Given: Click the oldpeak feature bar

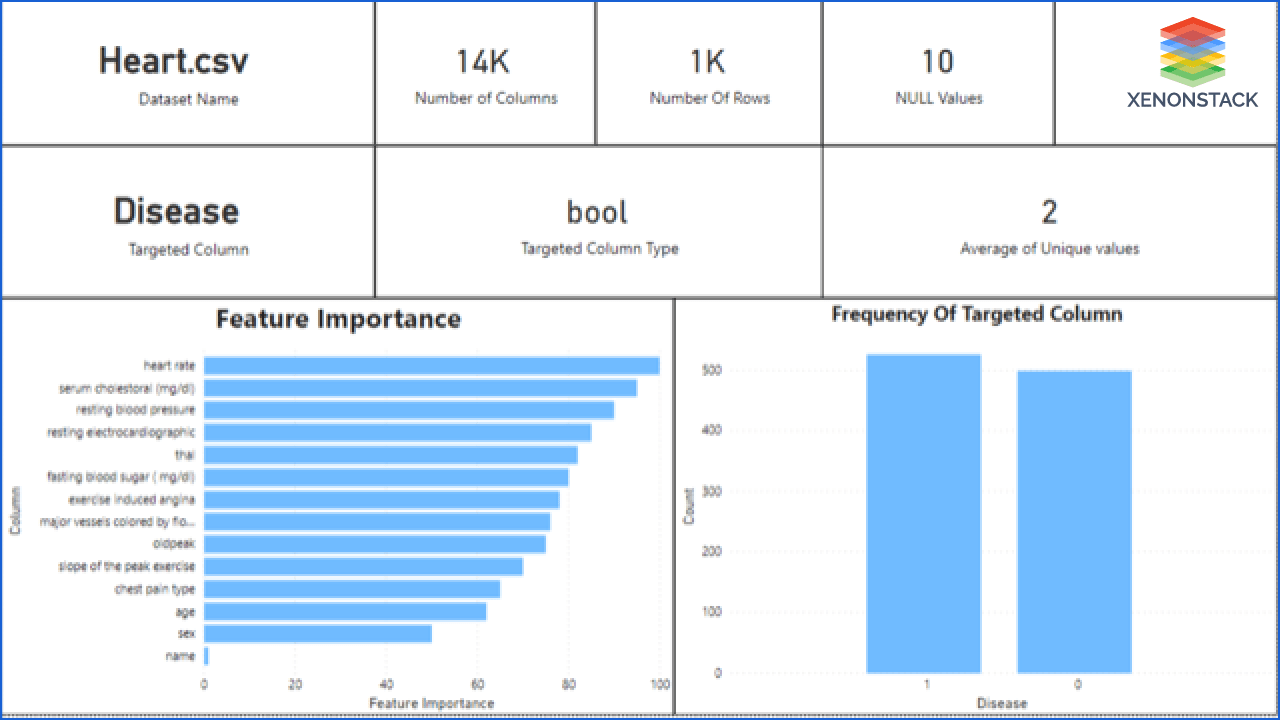Looking at the screenshot, I should (375, 544).
